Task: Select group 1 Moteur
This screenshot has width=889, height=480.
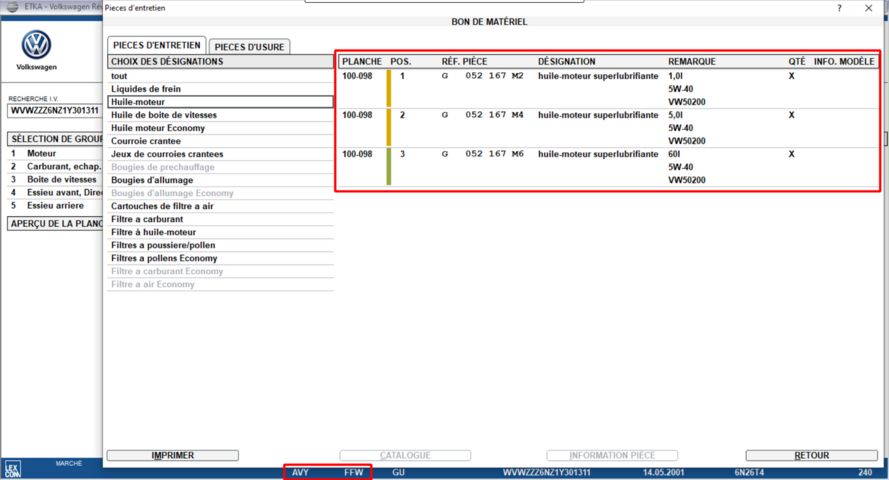Action: click(x=55, y=154)
